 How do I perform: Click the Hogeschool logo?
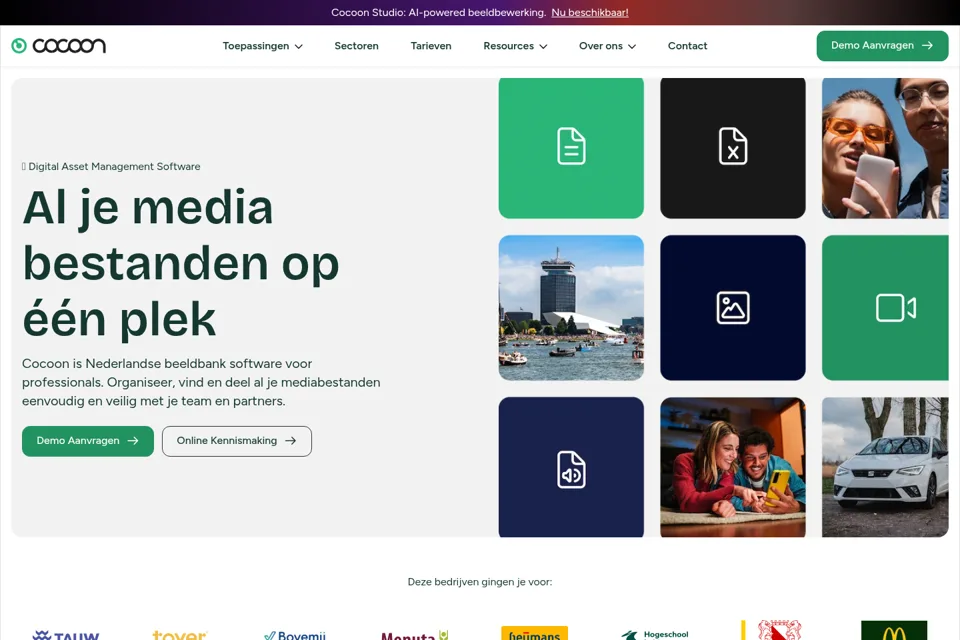coord(654,634)
